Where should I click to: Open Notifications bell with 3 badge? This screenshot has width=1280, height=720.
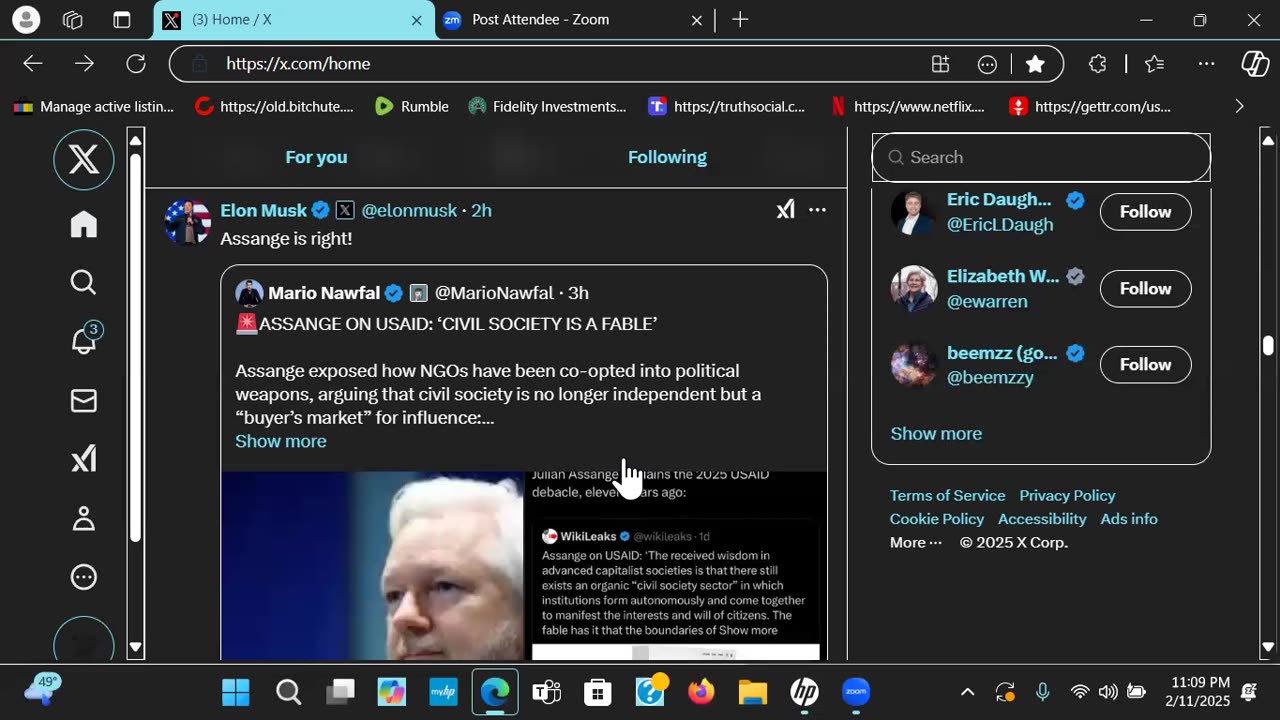click(x=86, y=340)
